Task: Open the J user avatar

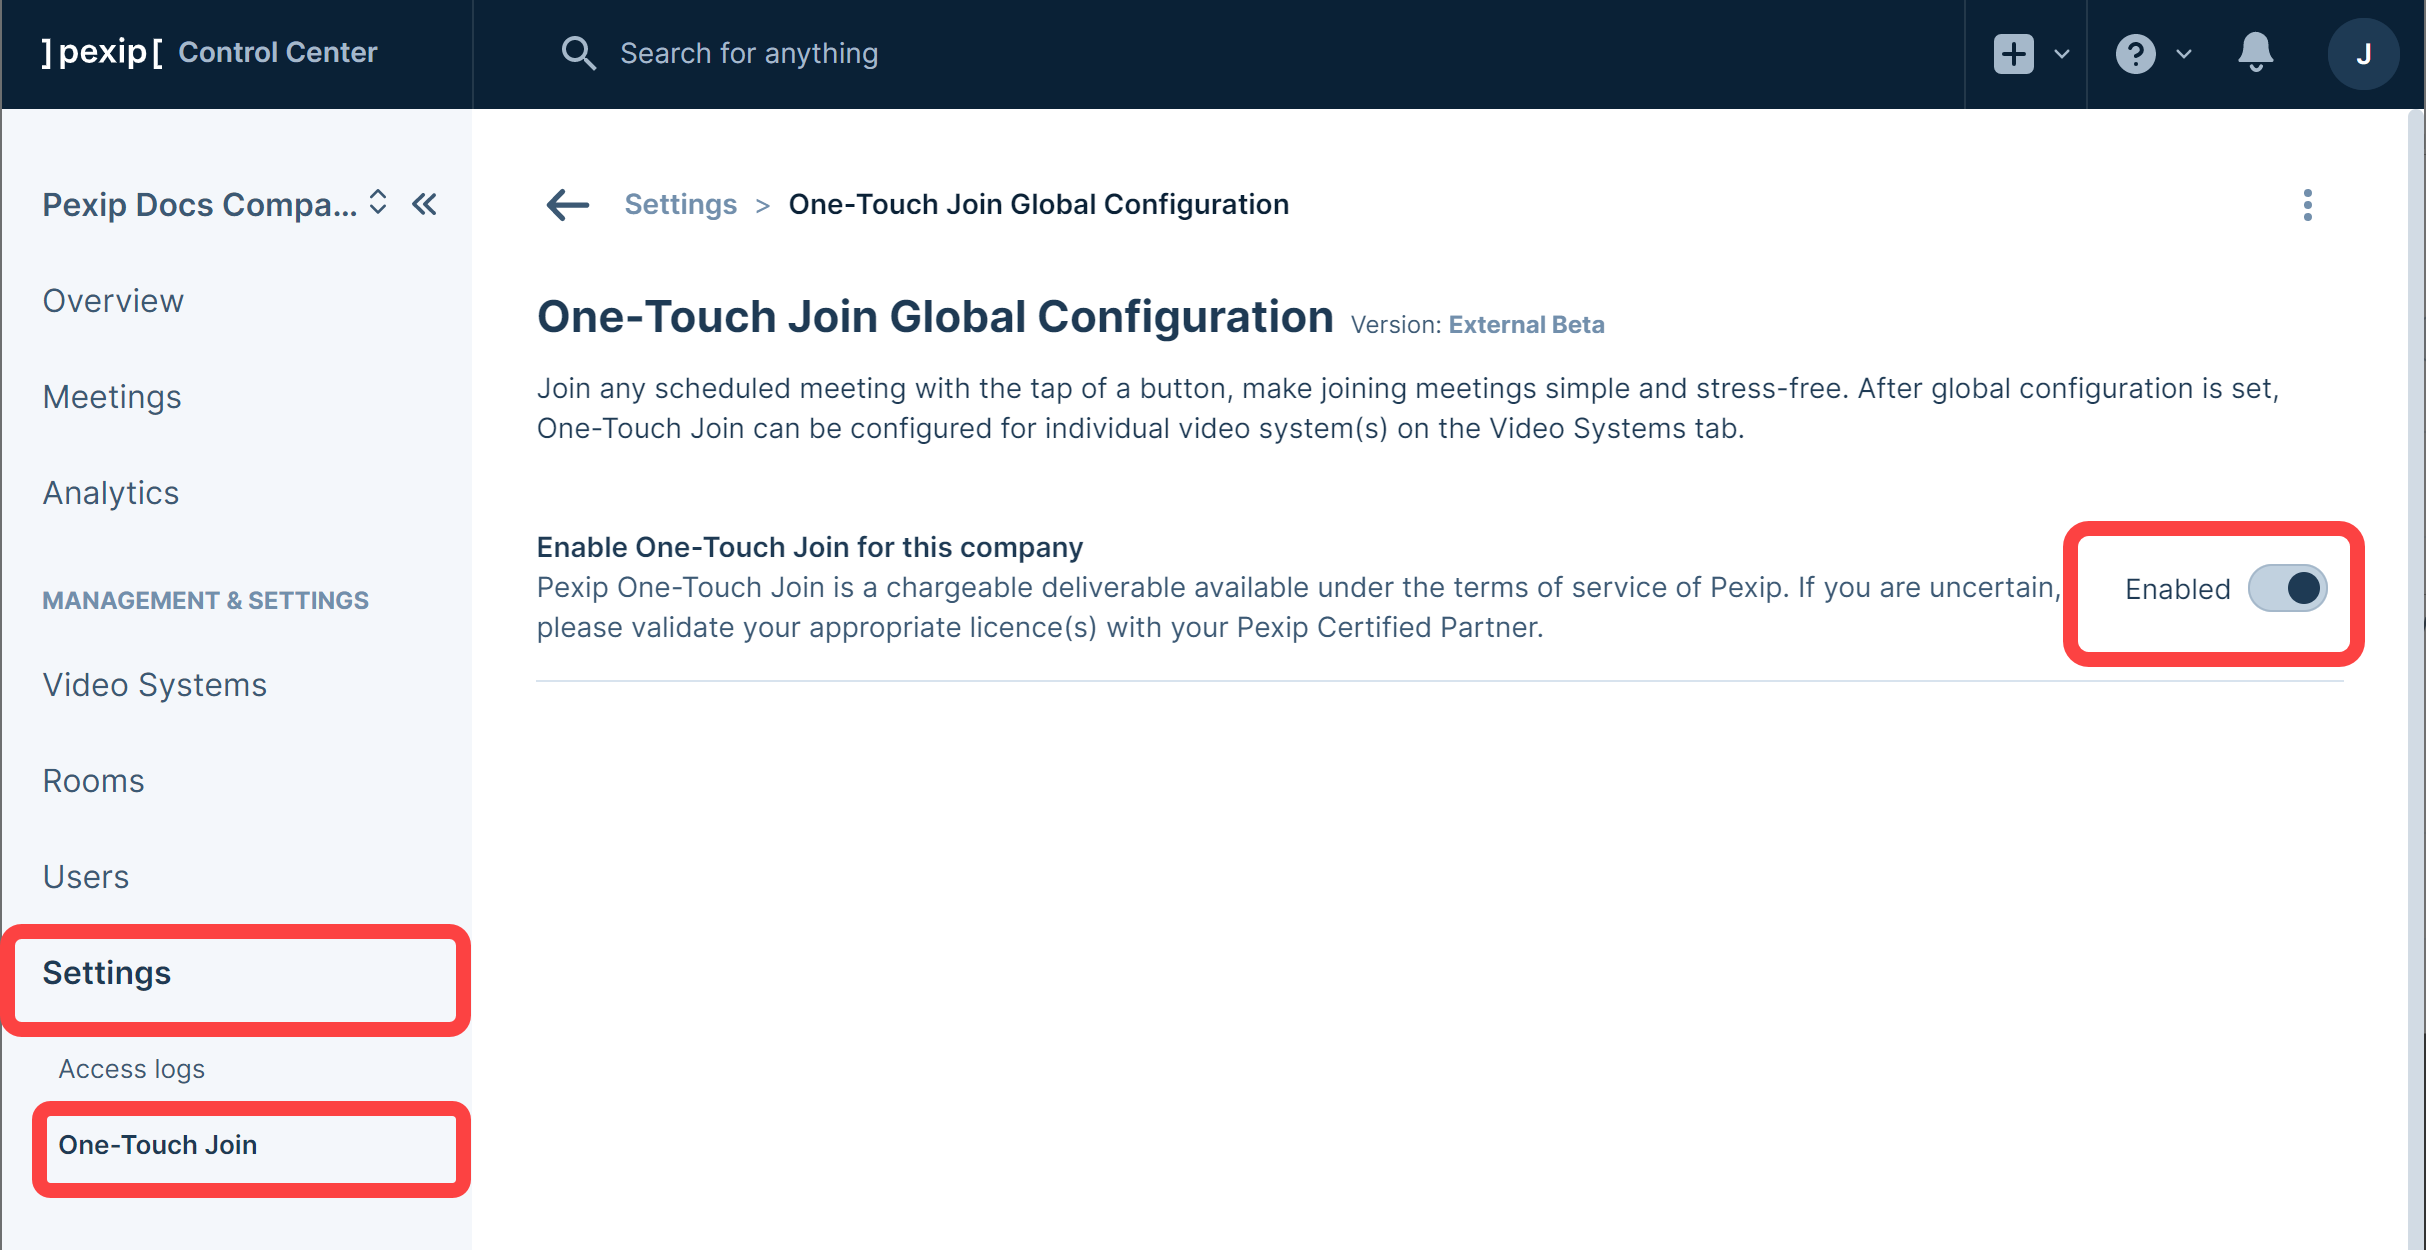Action: pyautogui.click(x=2363, y=54)
